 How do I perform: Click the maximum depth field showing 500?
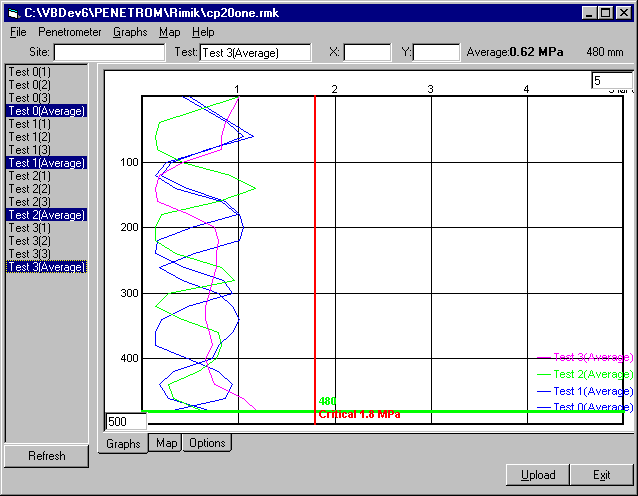tap(126, 422)
